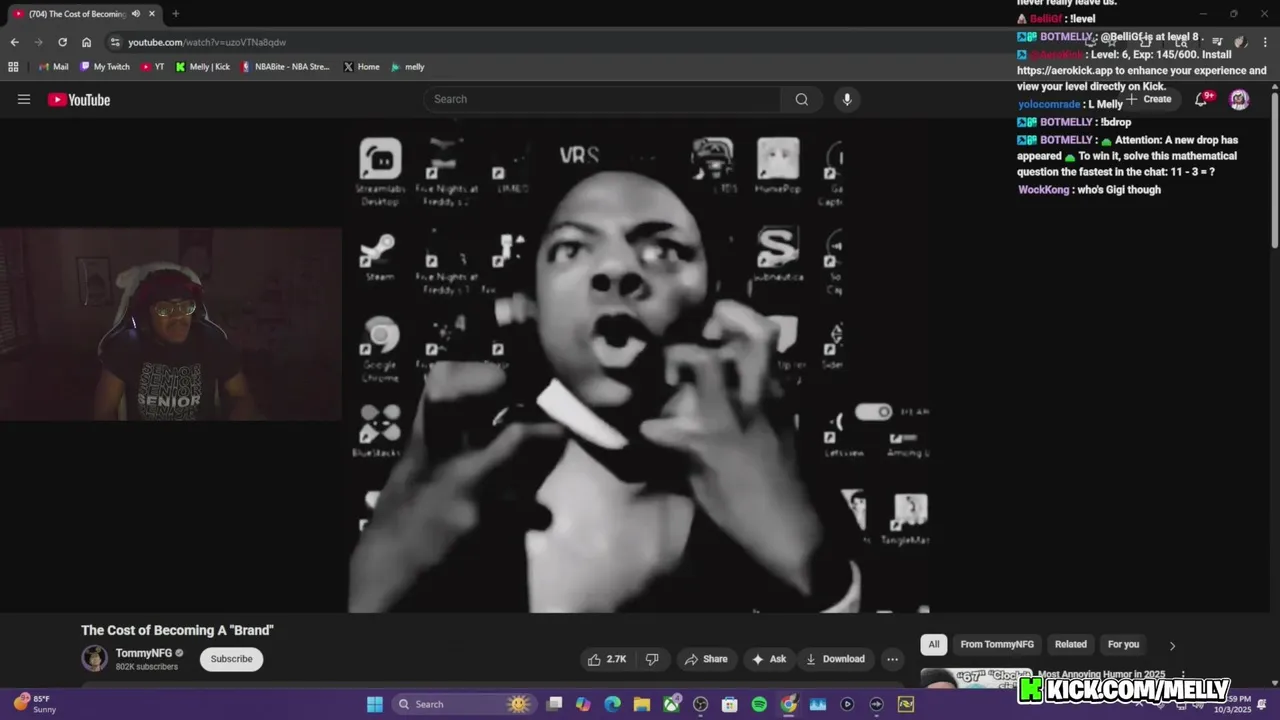Download the video
This screenshot has width=1280, height=720.
pos(835,659)
